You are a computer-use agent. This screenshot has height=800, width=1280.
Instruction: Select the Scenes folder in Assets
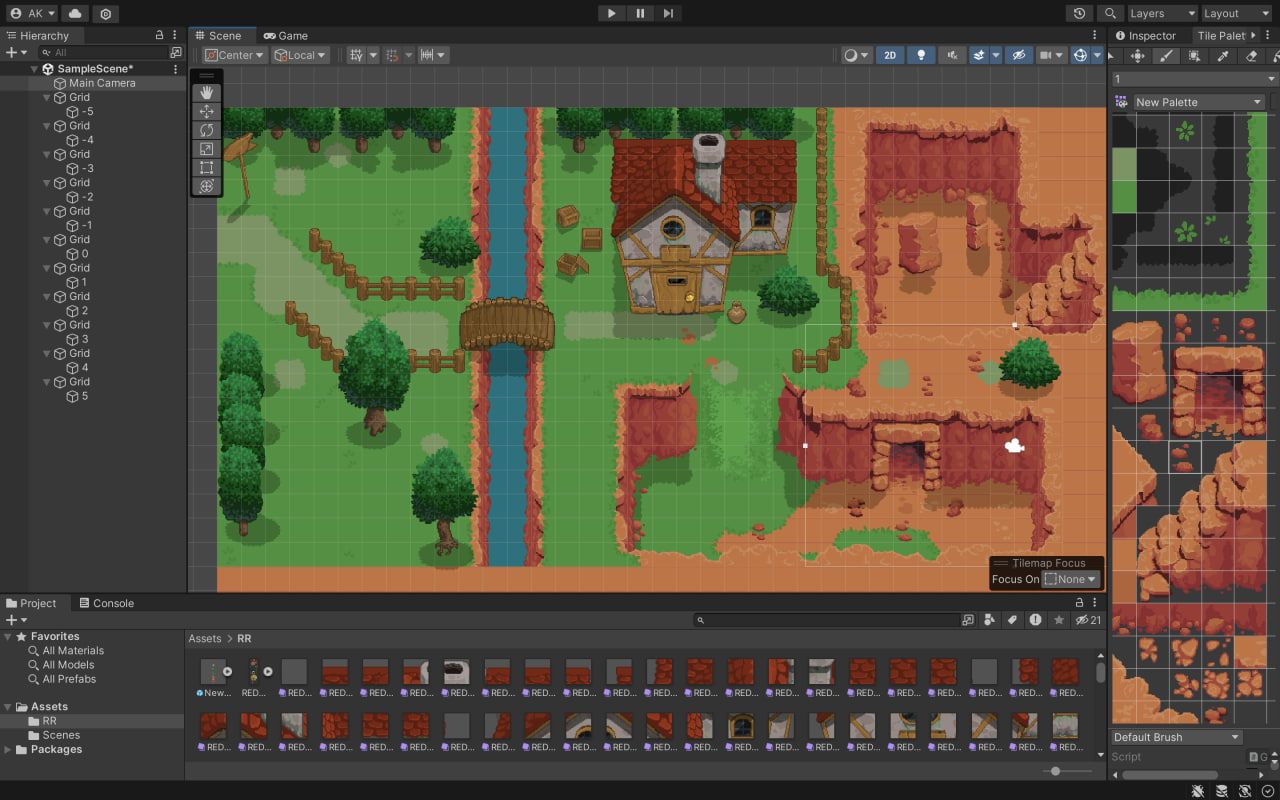61,735
